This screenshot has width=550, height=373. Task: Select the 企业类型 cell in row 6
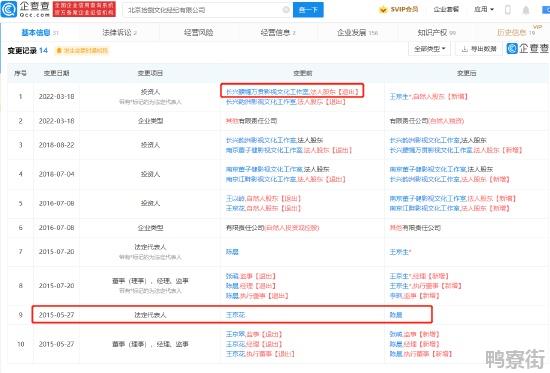[x=150, y=228]
